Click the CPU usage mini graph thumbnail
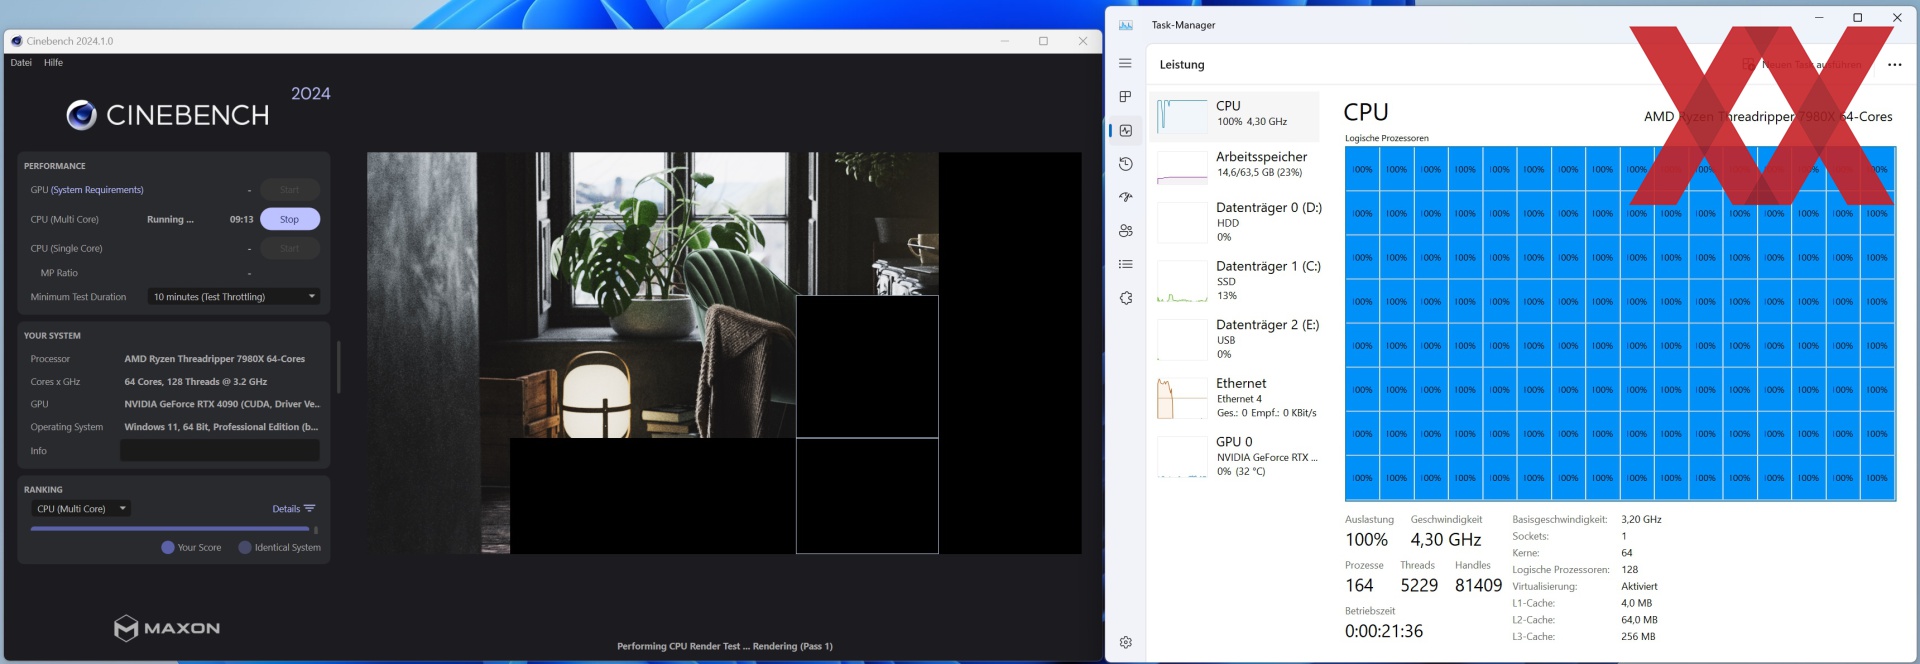The image size is (1920, 664). (1182, 116)
